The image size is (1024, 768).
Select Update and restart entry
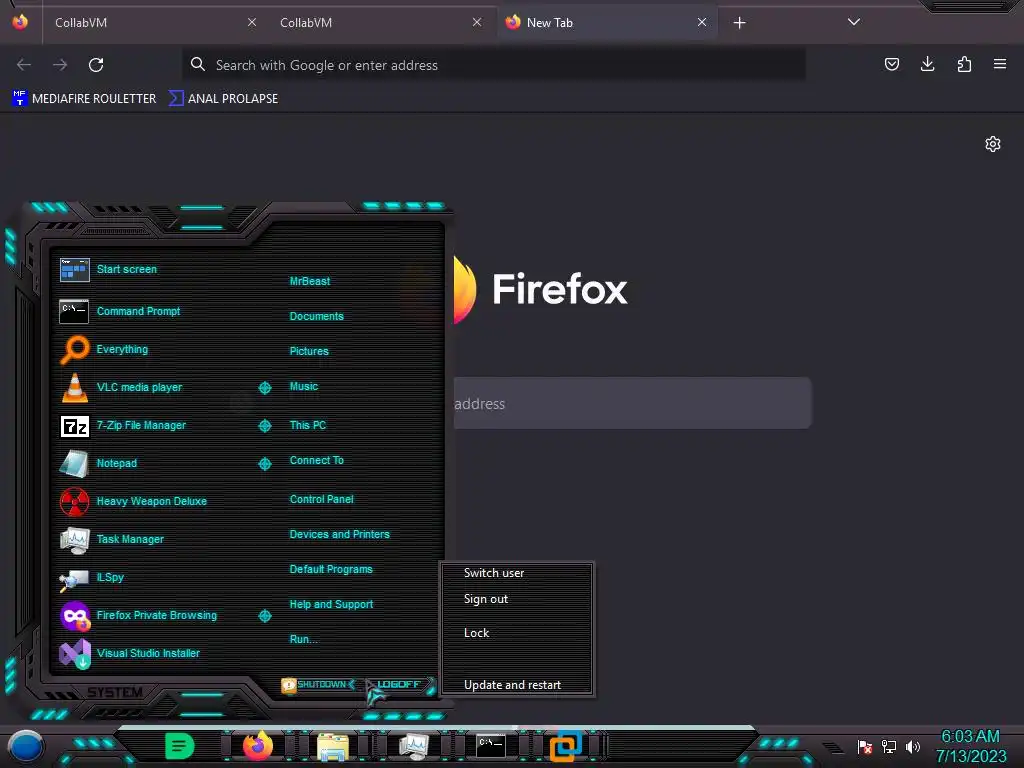pyautogui.click(x=512, y=685)
